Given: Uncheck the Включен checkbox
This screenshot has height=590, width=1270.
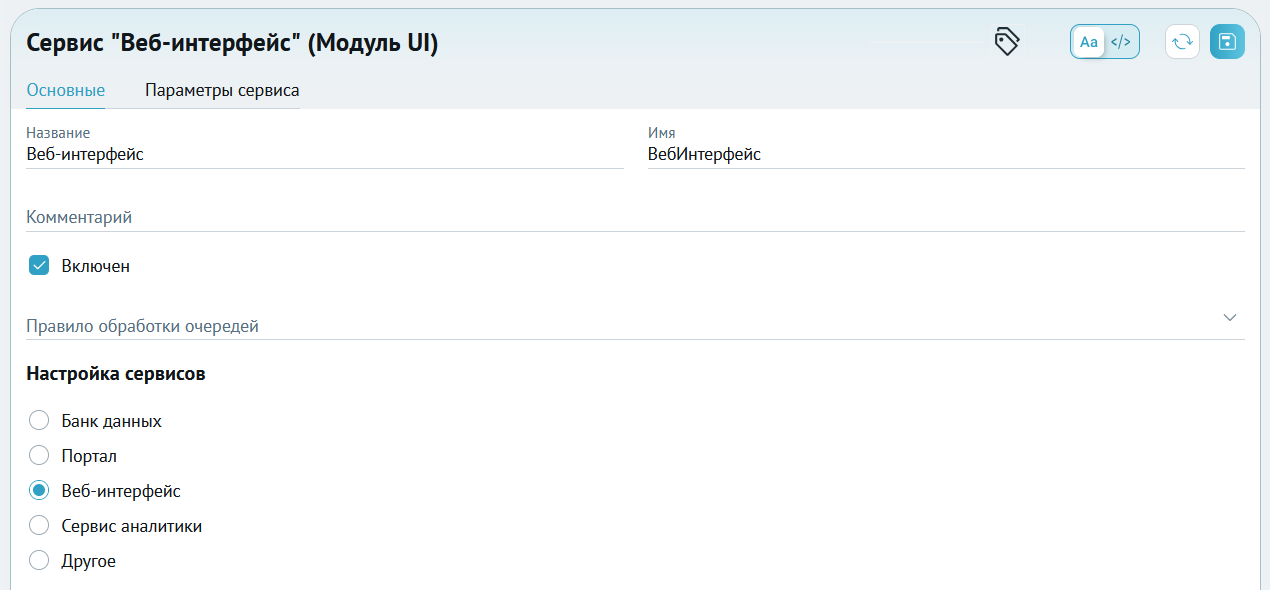Looking at the screenshot, I should (39, 265).
